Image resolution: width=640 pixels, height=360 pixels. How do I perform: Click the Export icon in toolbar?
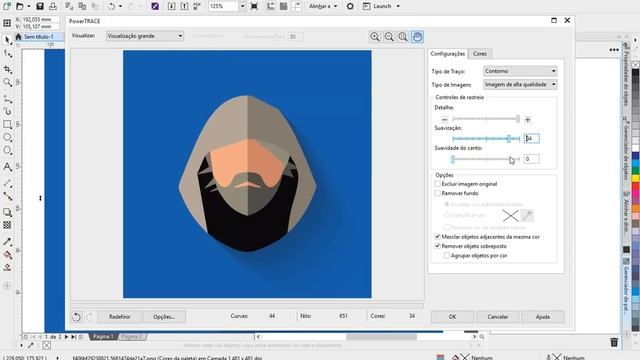coord(184,6)
